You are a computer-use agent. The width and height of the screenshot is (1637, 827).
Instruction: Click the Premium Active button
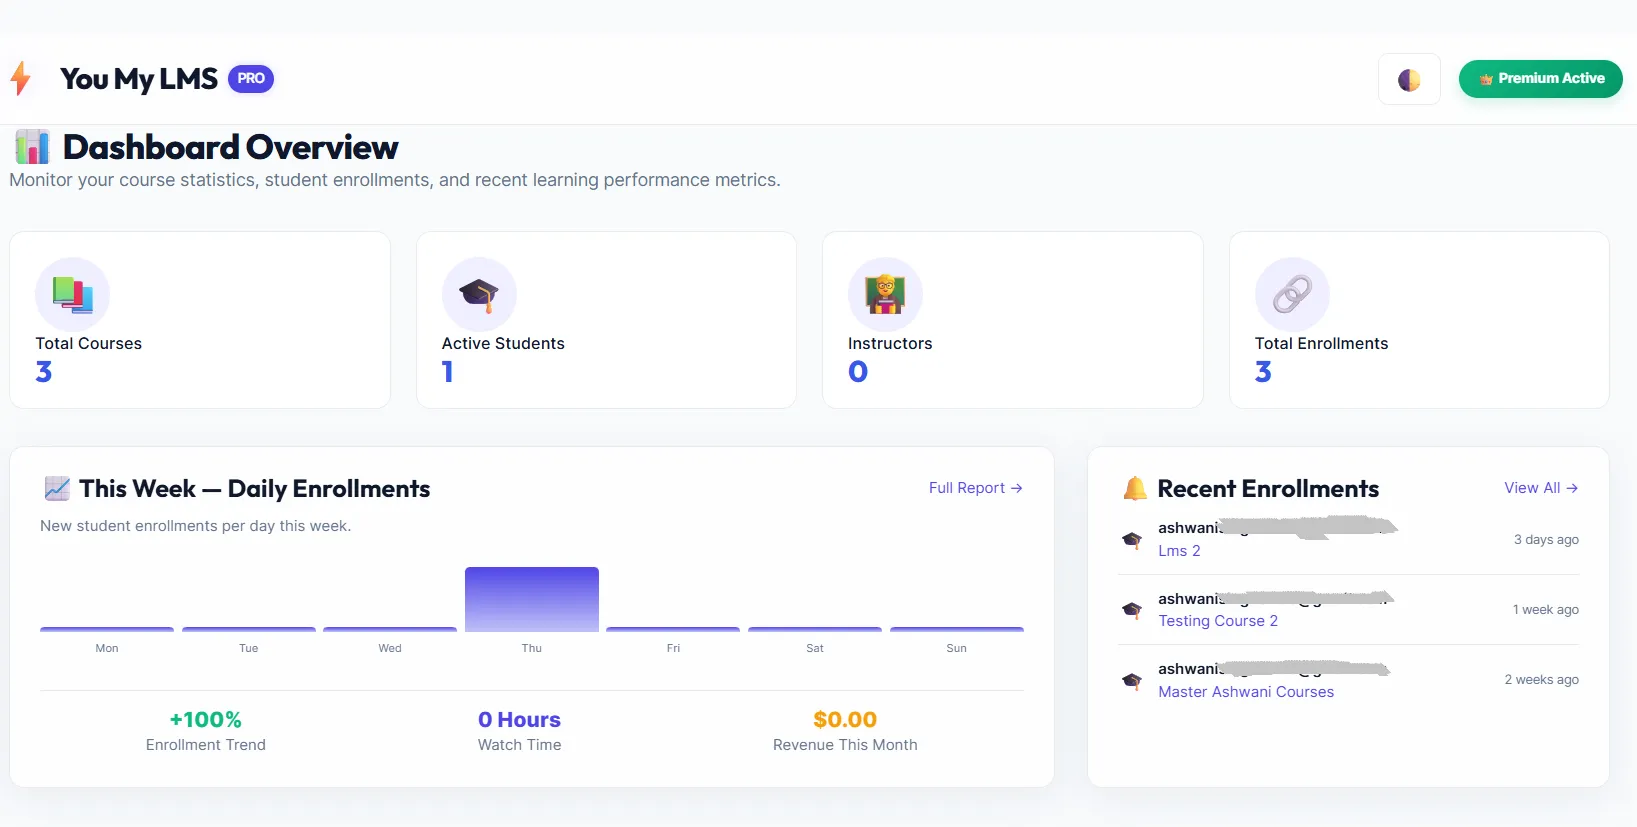click(1541, 79)
